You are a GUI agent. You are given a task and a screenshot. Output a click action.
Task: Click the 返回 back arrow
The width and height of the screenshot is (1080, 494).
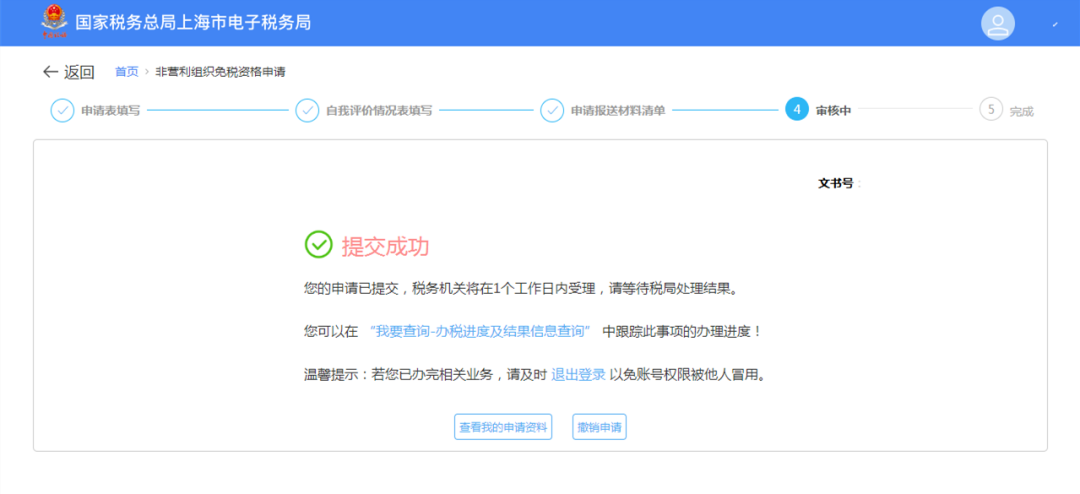(51, 72)
